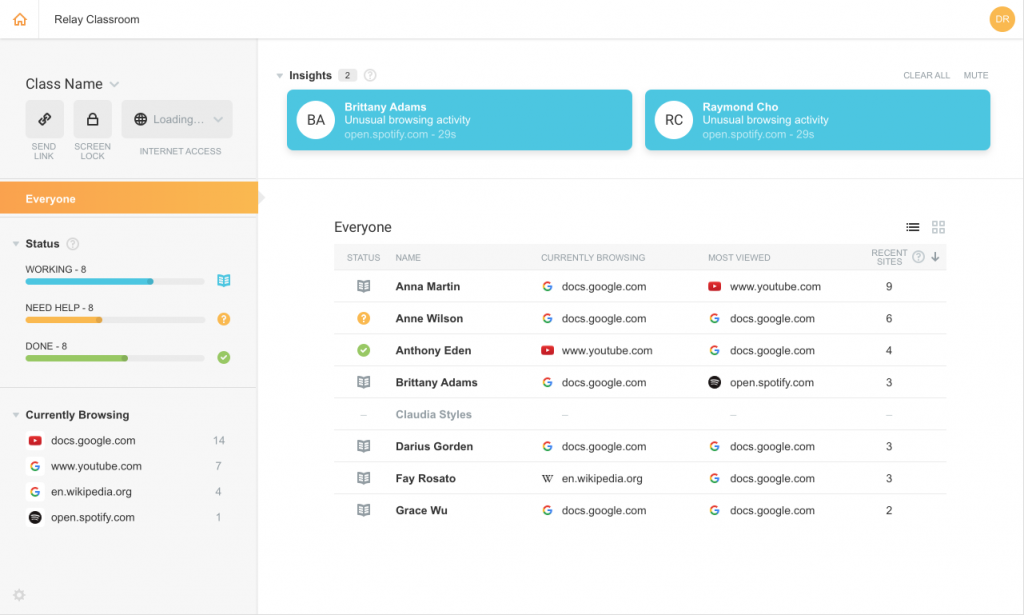
Task: Click Relay Classroom title
Action: click(x=97, y=19)
